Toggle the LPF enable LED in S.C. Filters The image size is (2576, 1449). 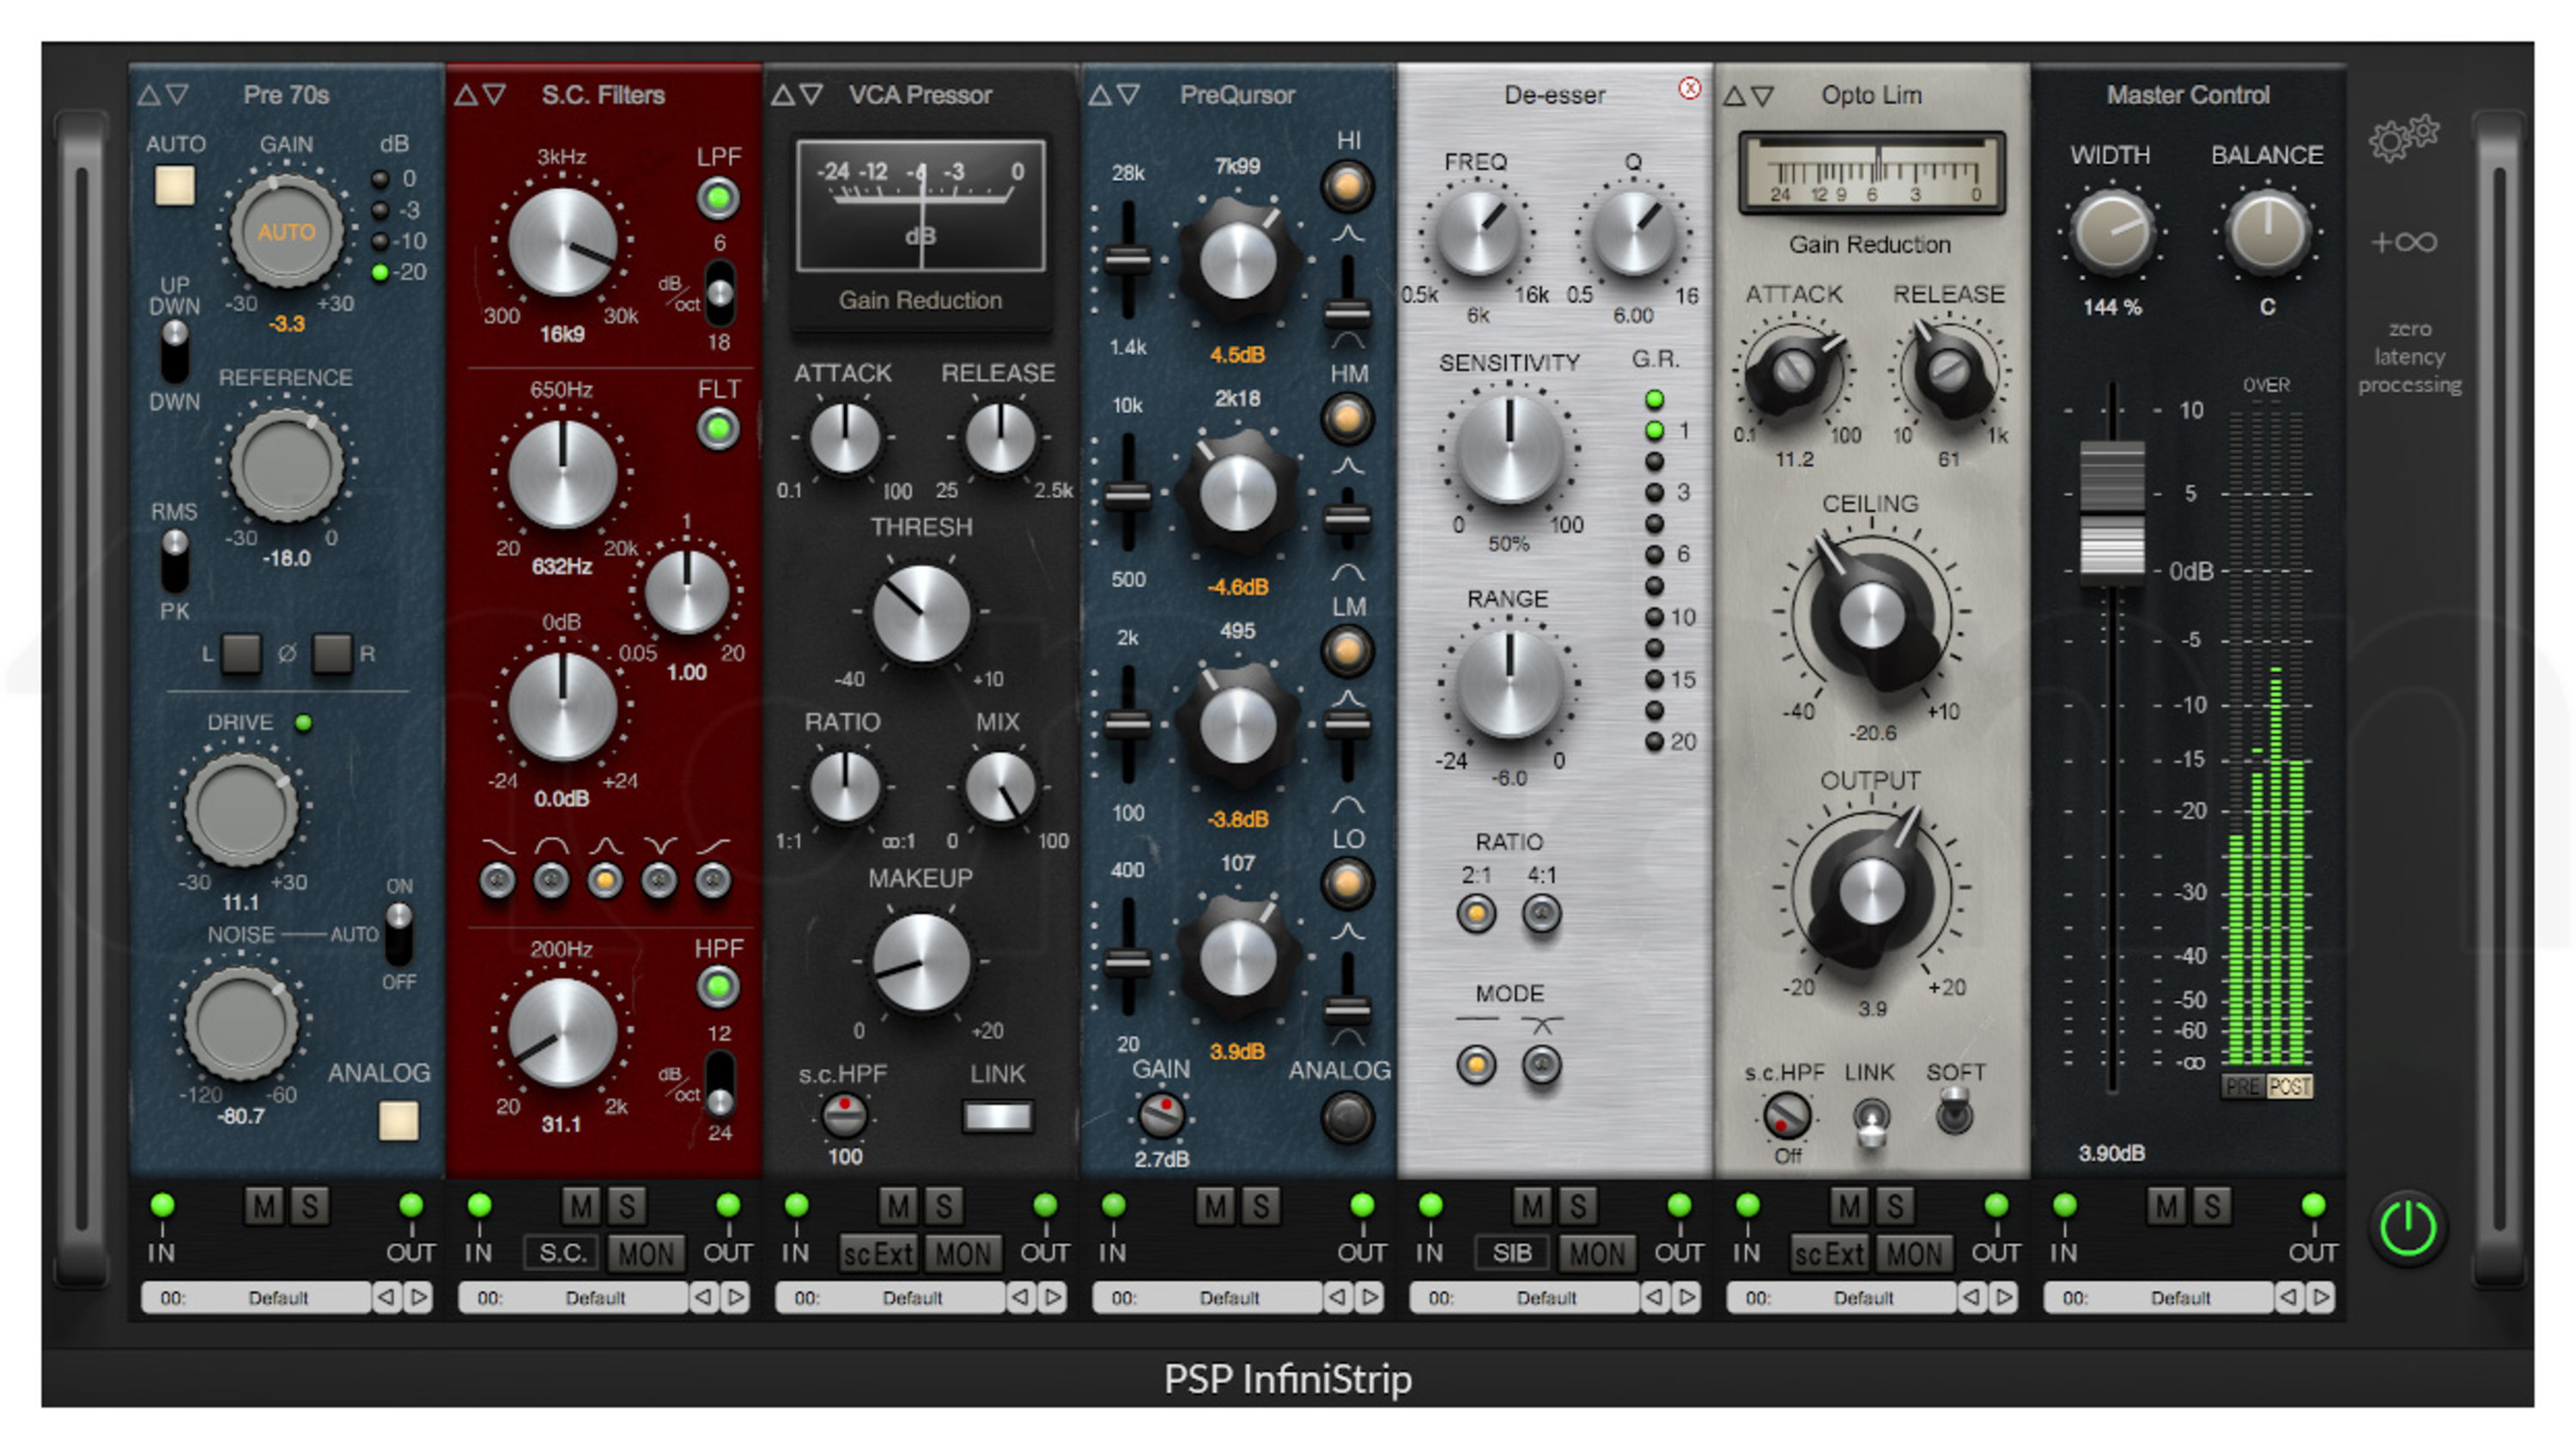tap(718, 198)
